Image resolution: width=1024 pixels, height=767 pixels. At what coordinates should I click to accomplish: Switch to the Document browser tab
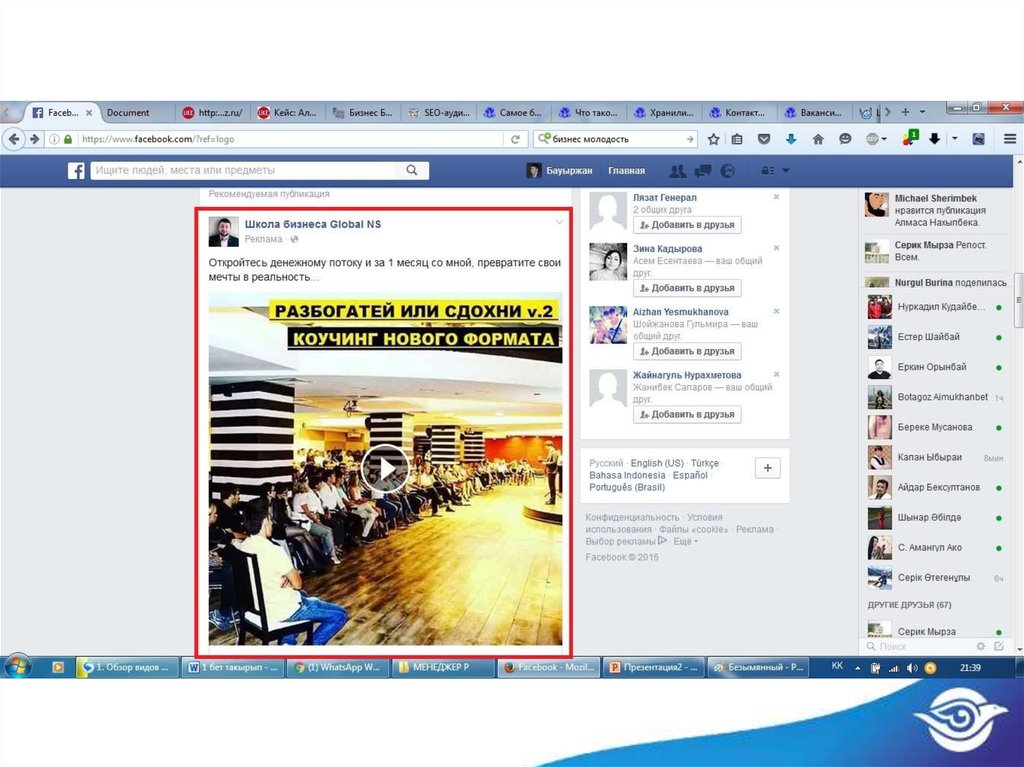pos(128,112)
